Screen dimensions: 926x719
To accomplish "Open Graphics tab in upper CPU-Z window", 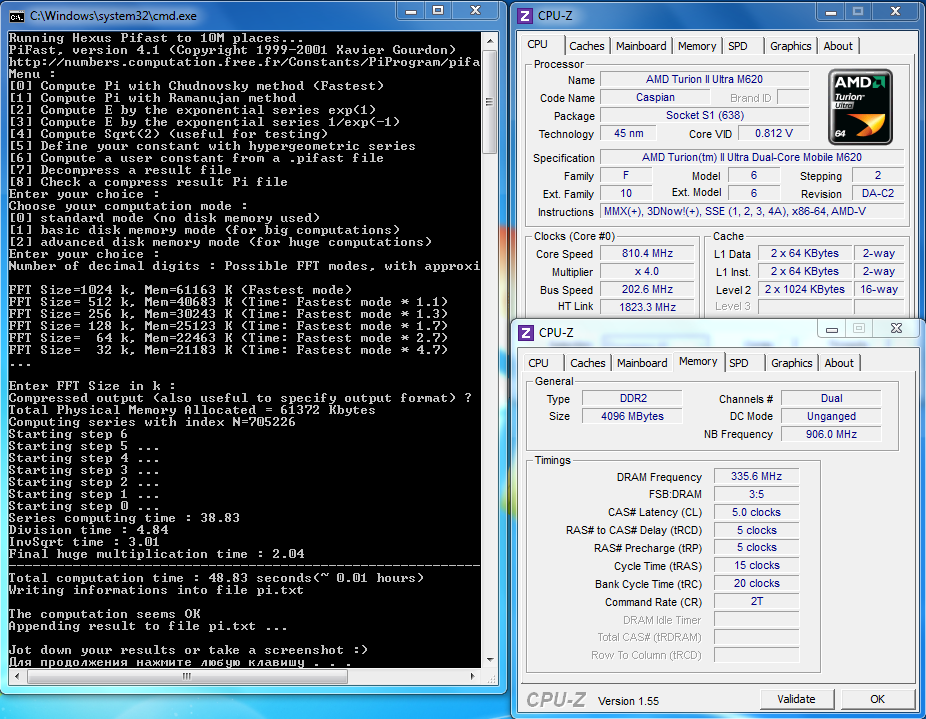I will (x=791, y=46).
